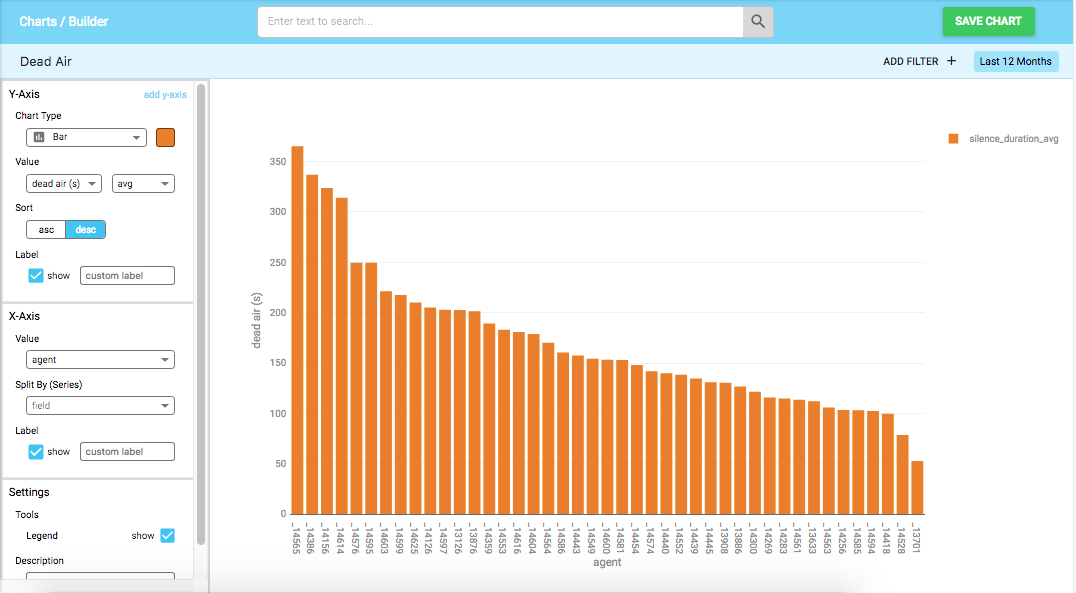Click the 14595 x-axis tick label
This screenshot has width=1076, height=593.
point(370,539)
